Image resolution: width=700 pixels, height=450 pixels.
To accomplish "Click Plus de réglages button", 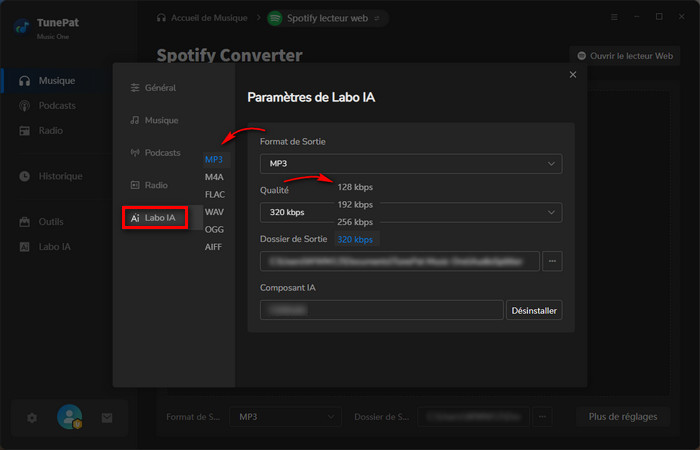I will tap(623, 417).
